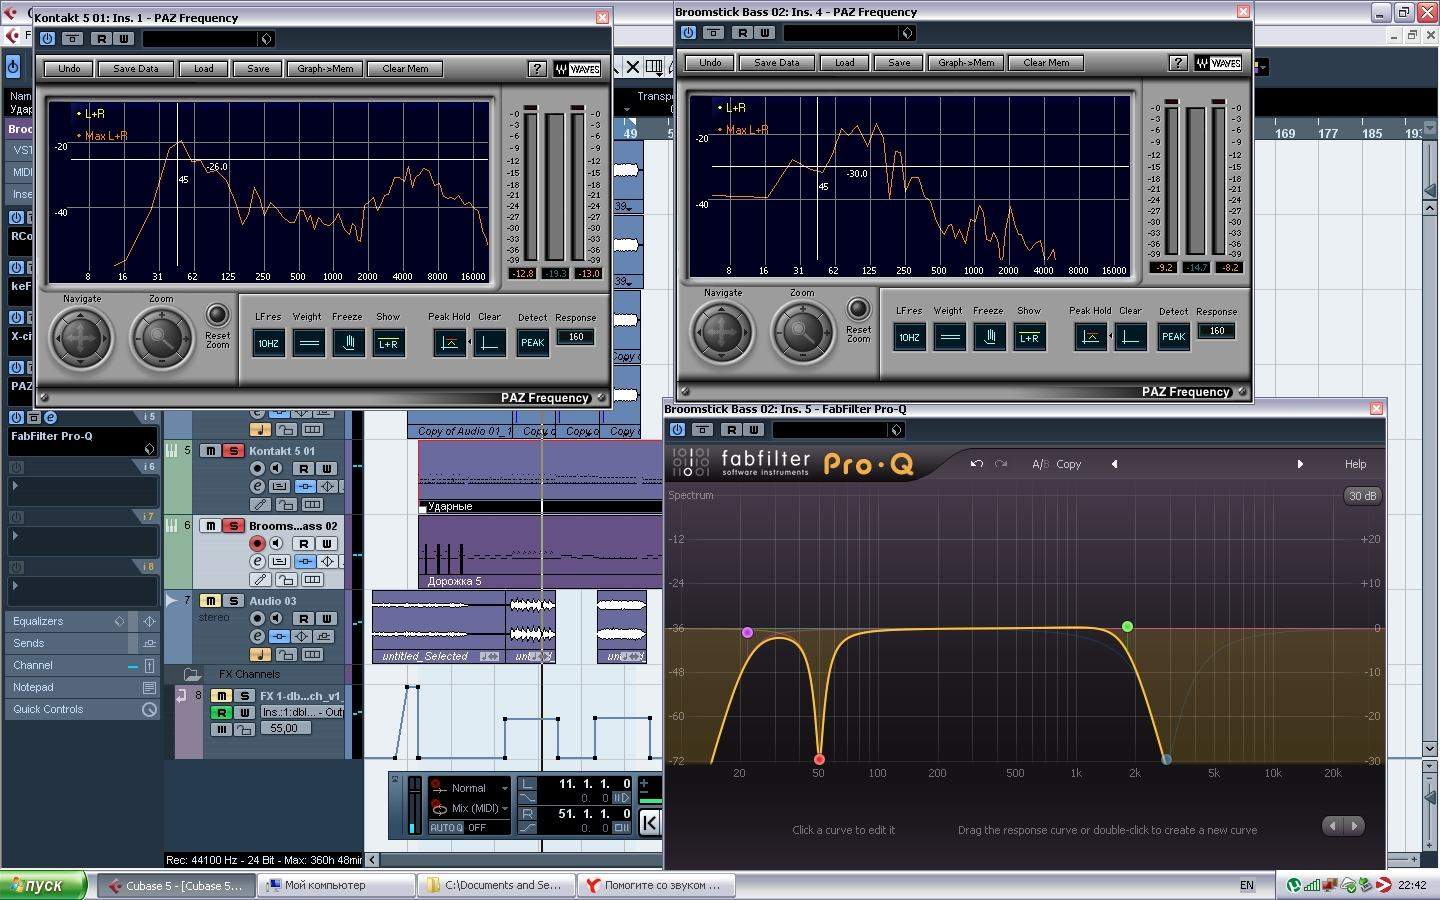Expand the Equalizers inspector section
1440x900 pixels.
tap(38, 622)
